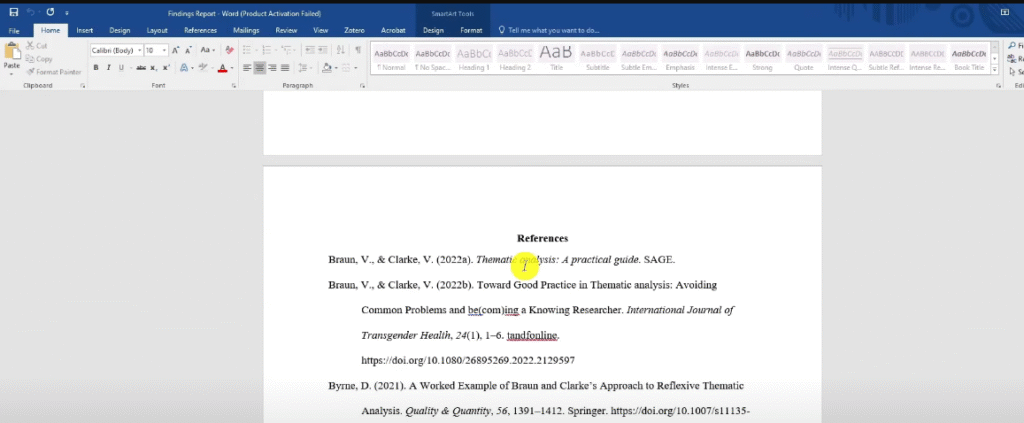Copy the selected text
The width and height of the screenshot is (1024, 423).
pos(39,59)
